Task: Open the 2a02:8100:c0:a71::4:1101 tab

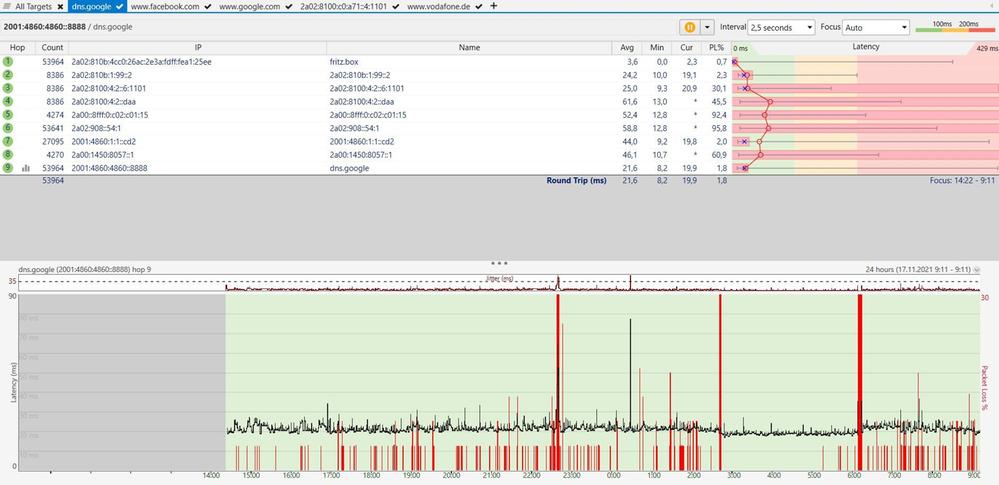Action: tap(344, 6)
